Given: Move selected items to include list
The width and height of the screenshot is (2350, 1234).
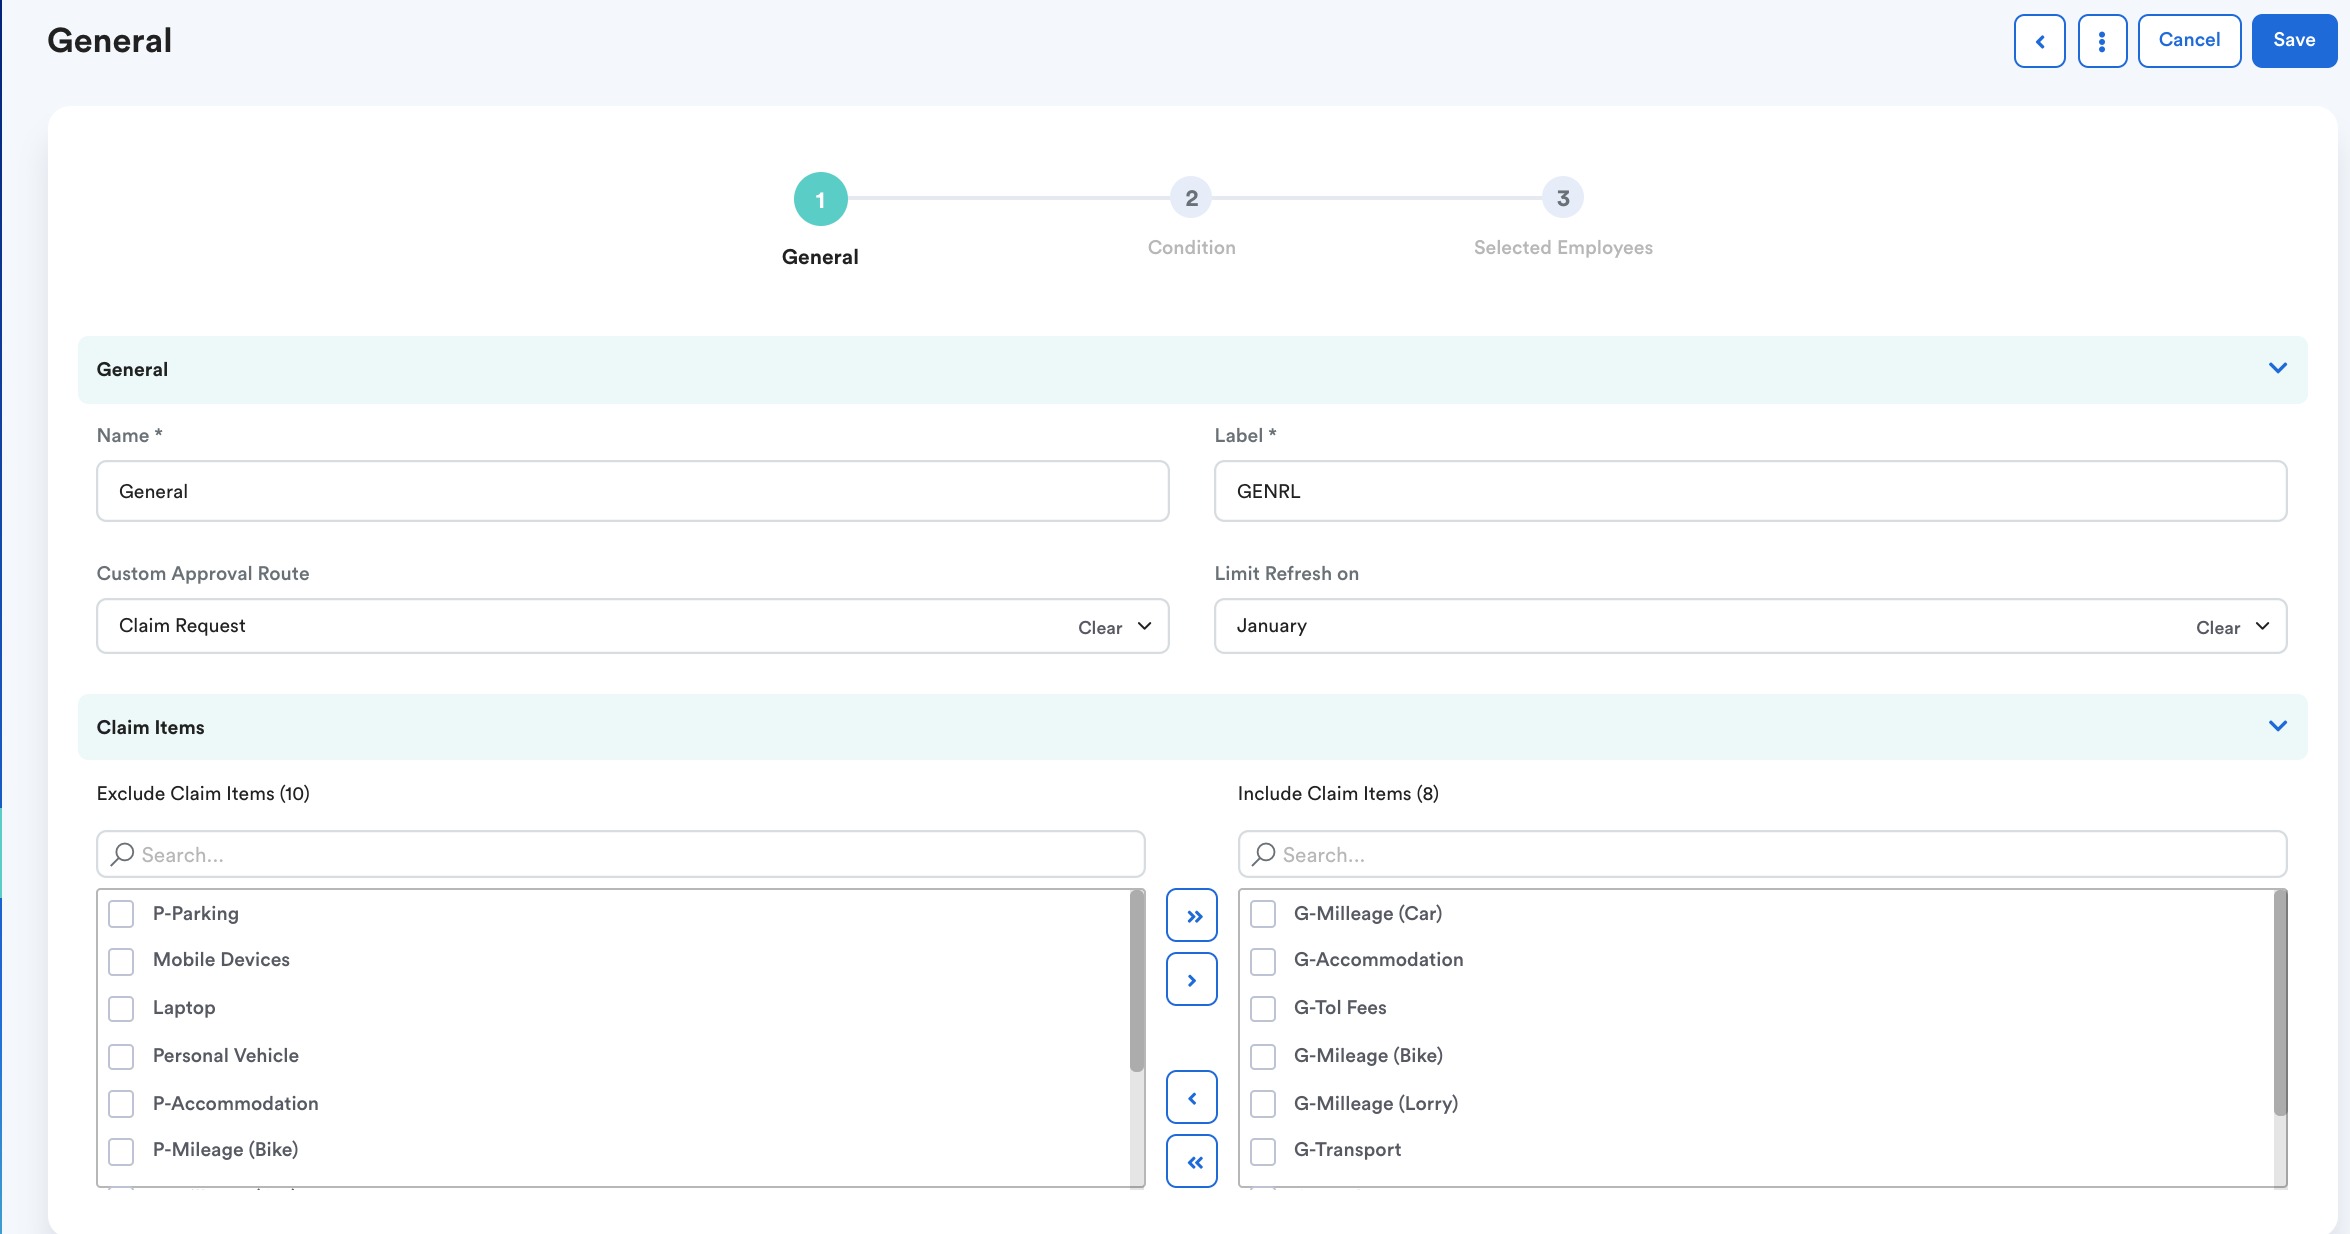Looking at the screenshot, I should tap(1192, 979).
